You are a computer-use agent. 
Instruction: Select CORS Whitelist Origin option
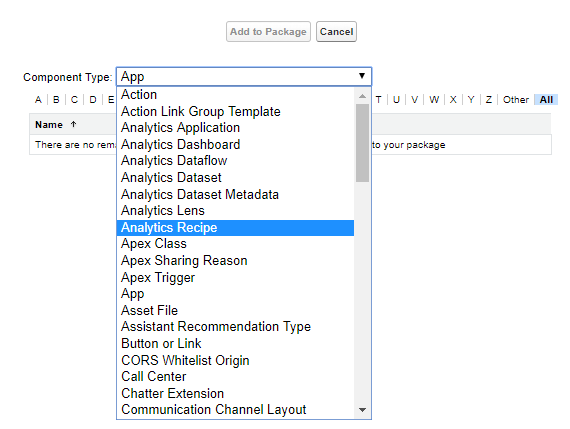coord(235,360)
